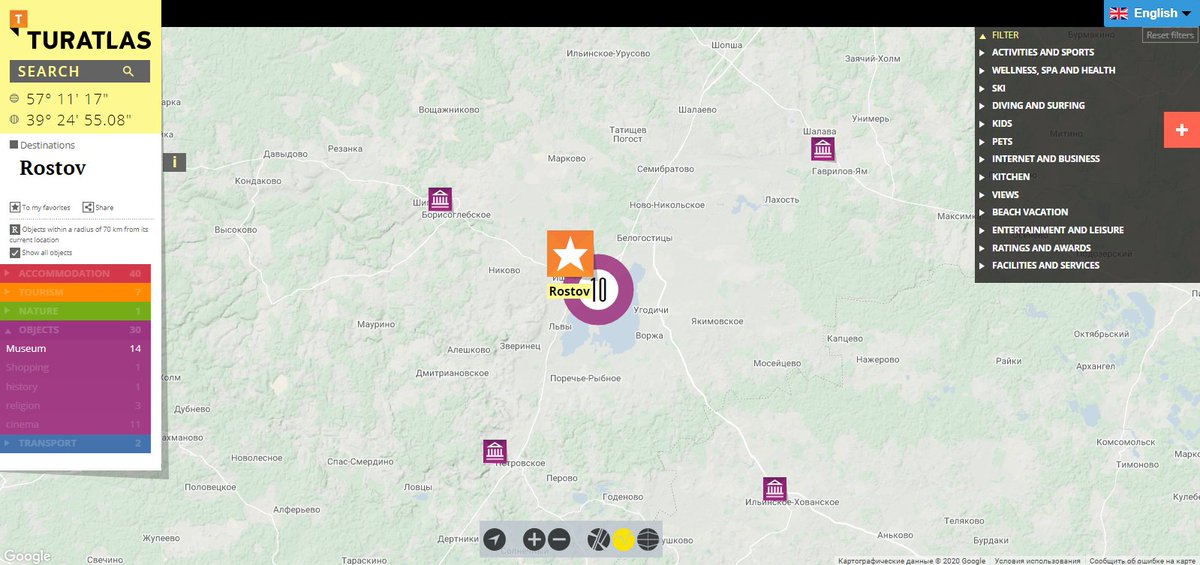Click the yellow Rostov map label
The height and width of the screenshot is (565, 1200).
[x=569, y=291]
